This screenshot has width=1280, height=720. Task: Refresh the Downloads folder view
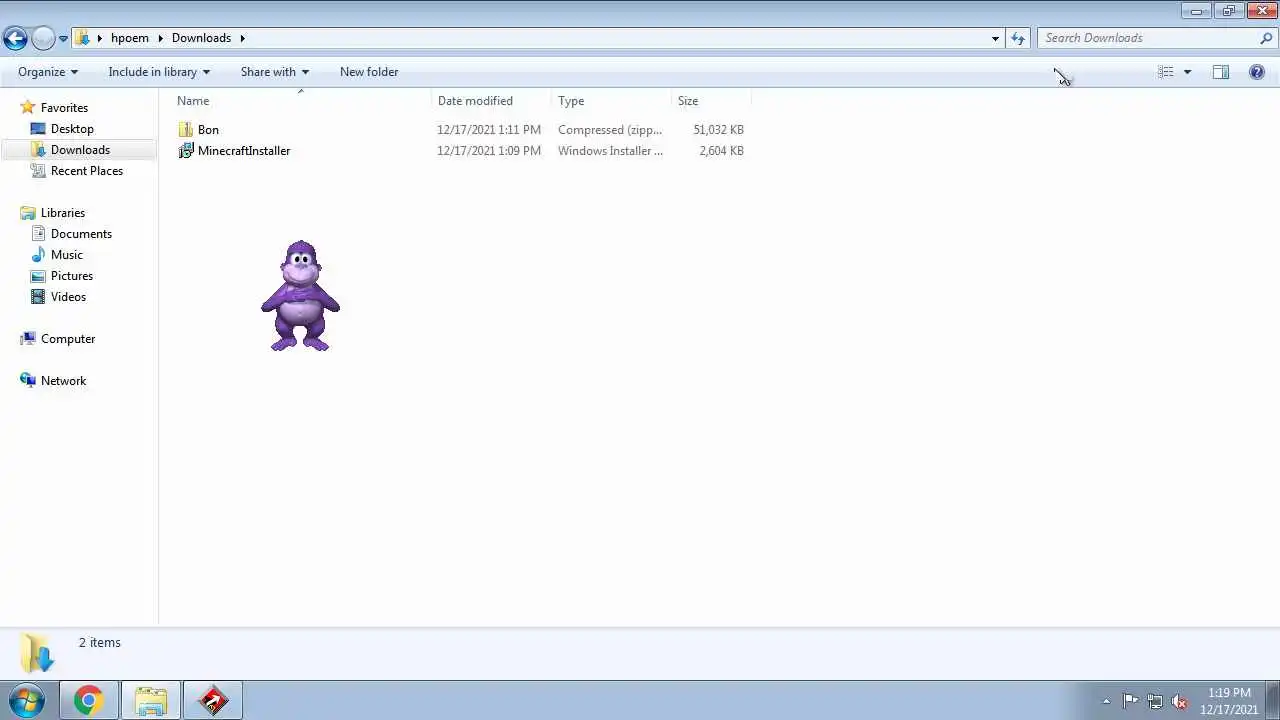click(1018, 38)
